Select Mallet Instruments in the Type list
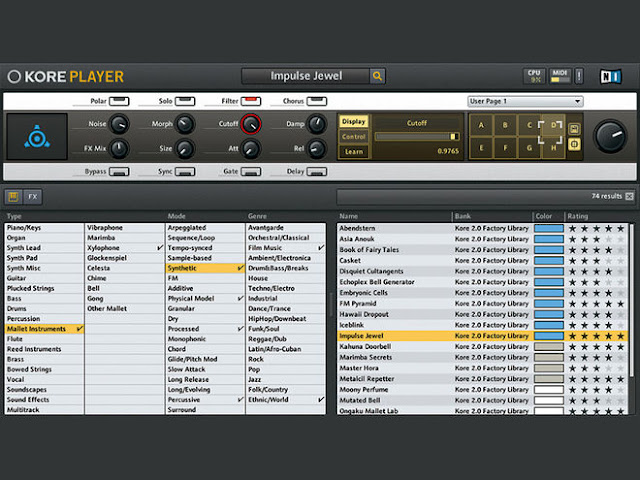The image size is (640, 480). click(x=44, y=329)
